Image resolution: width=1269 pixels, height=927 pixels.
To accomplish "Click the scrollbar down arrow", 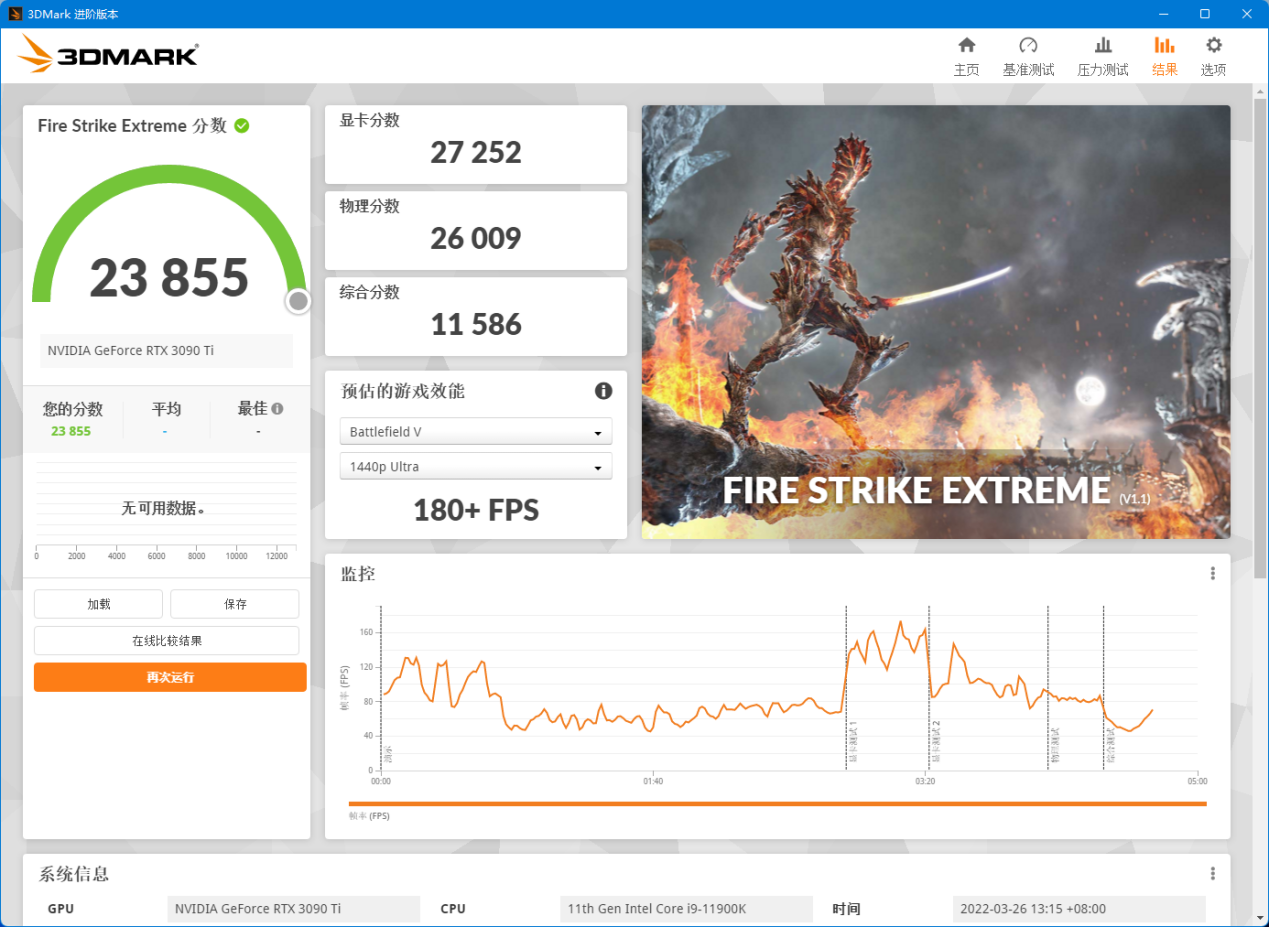I will click(x=1260, y=917).
